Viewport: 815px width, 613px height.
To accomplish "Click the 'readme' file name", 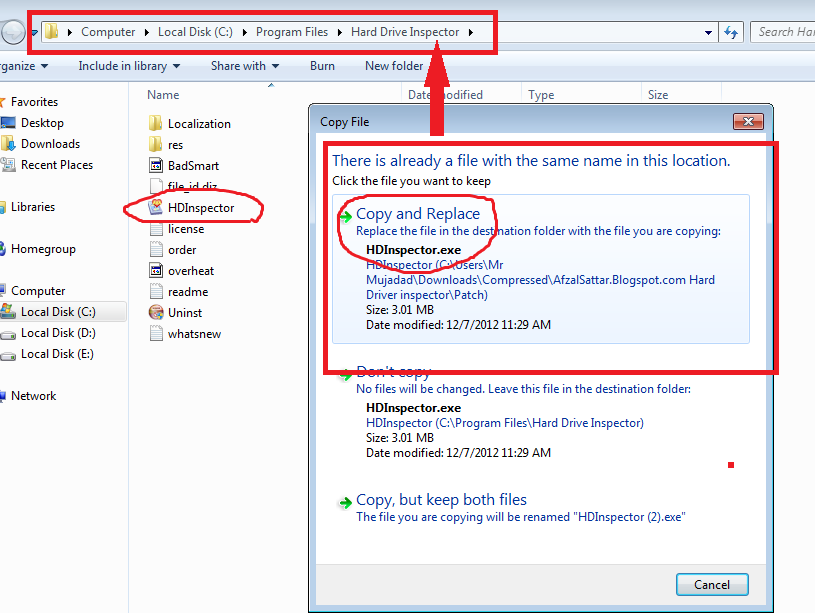I will (188, 292).
